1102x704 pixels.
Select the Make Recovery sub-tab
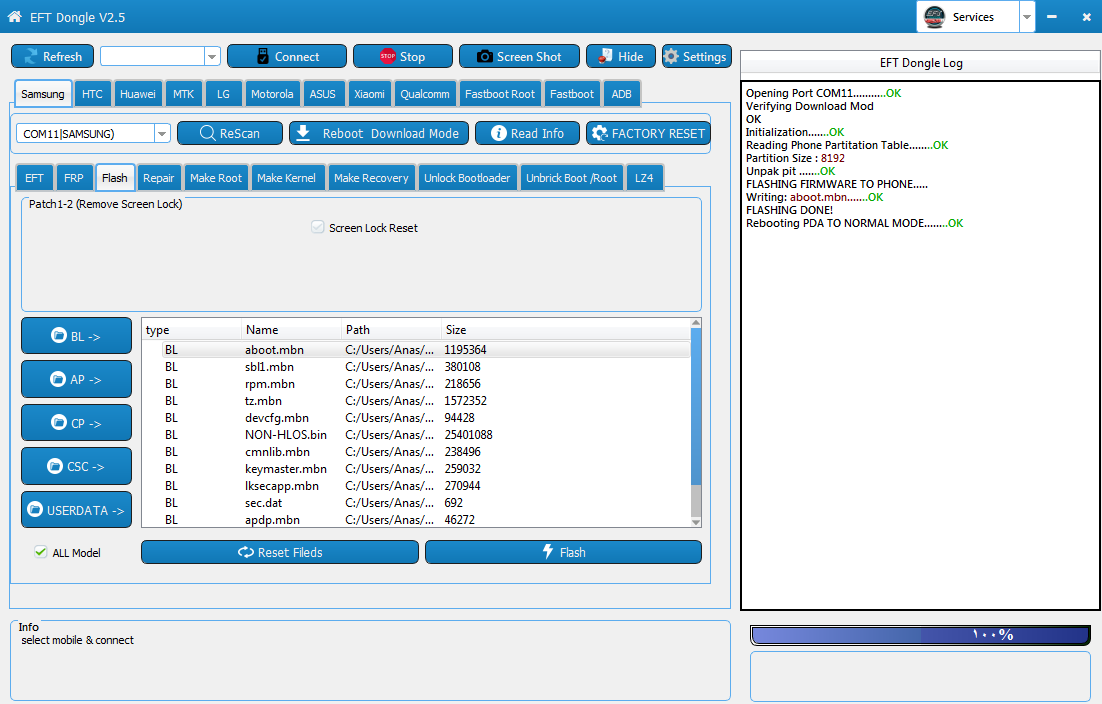tap(371, 178)
